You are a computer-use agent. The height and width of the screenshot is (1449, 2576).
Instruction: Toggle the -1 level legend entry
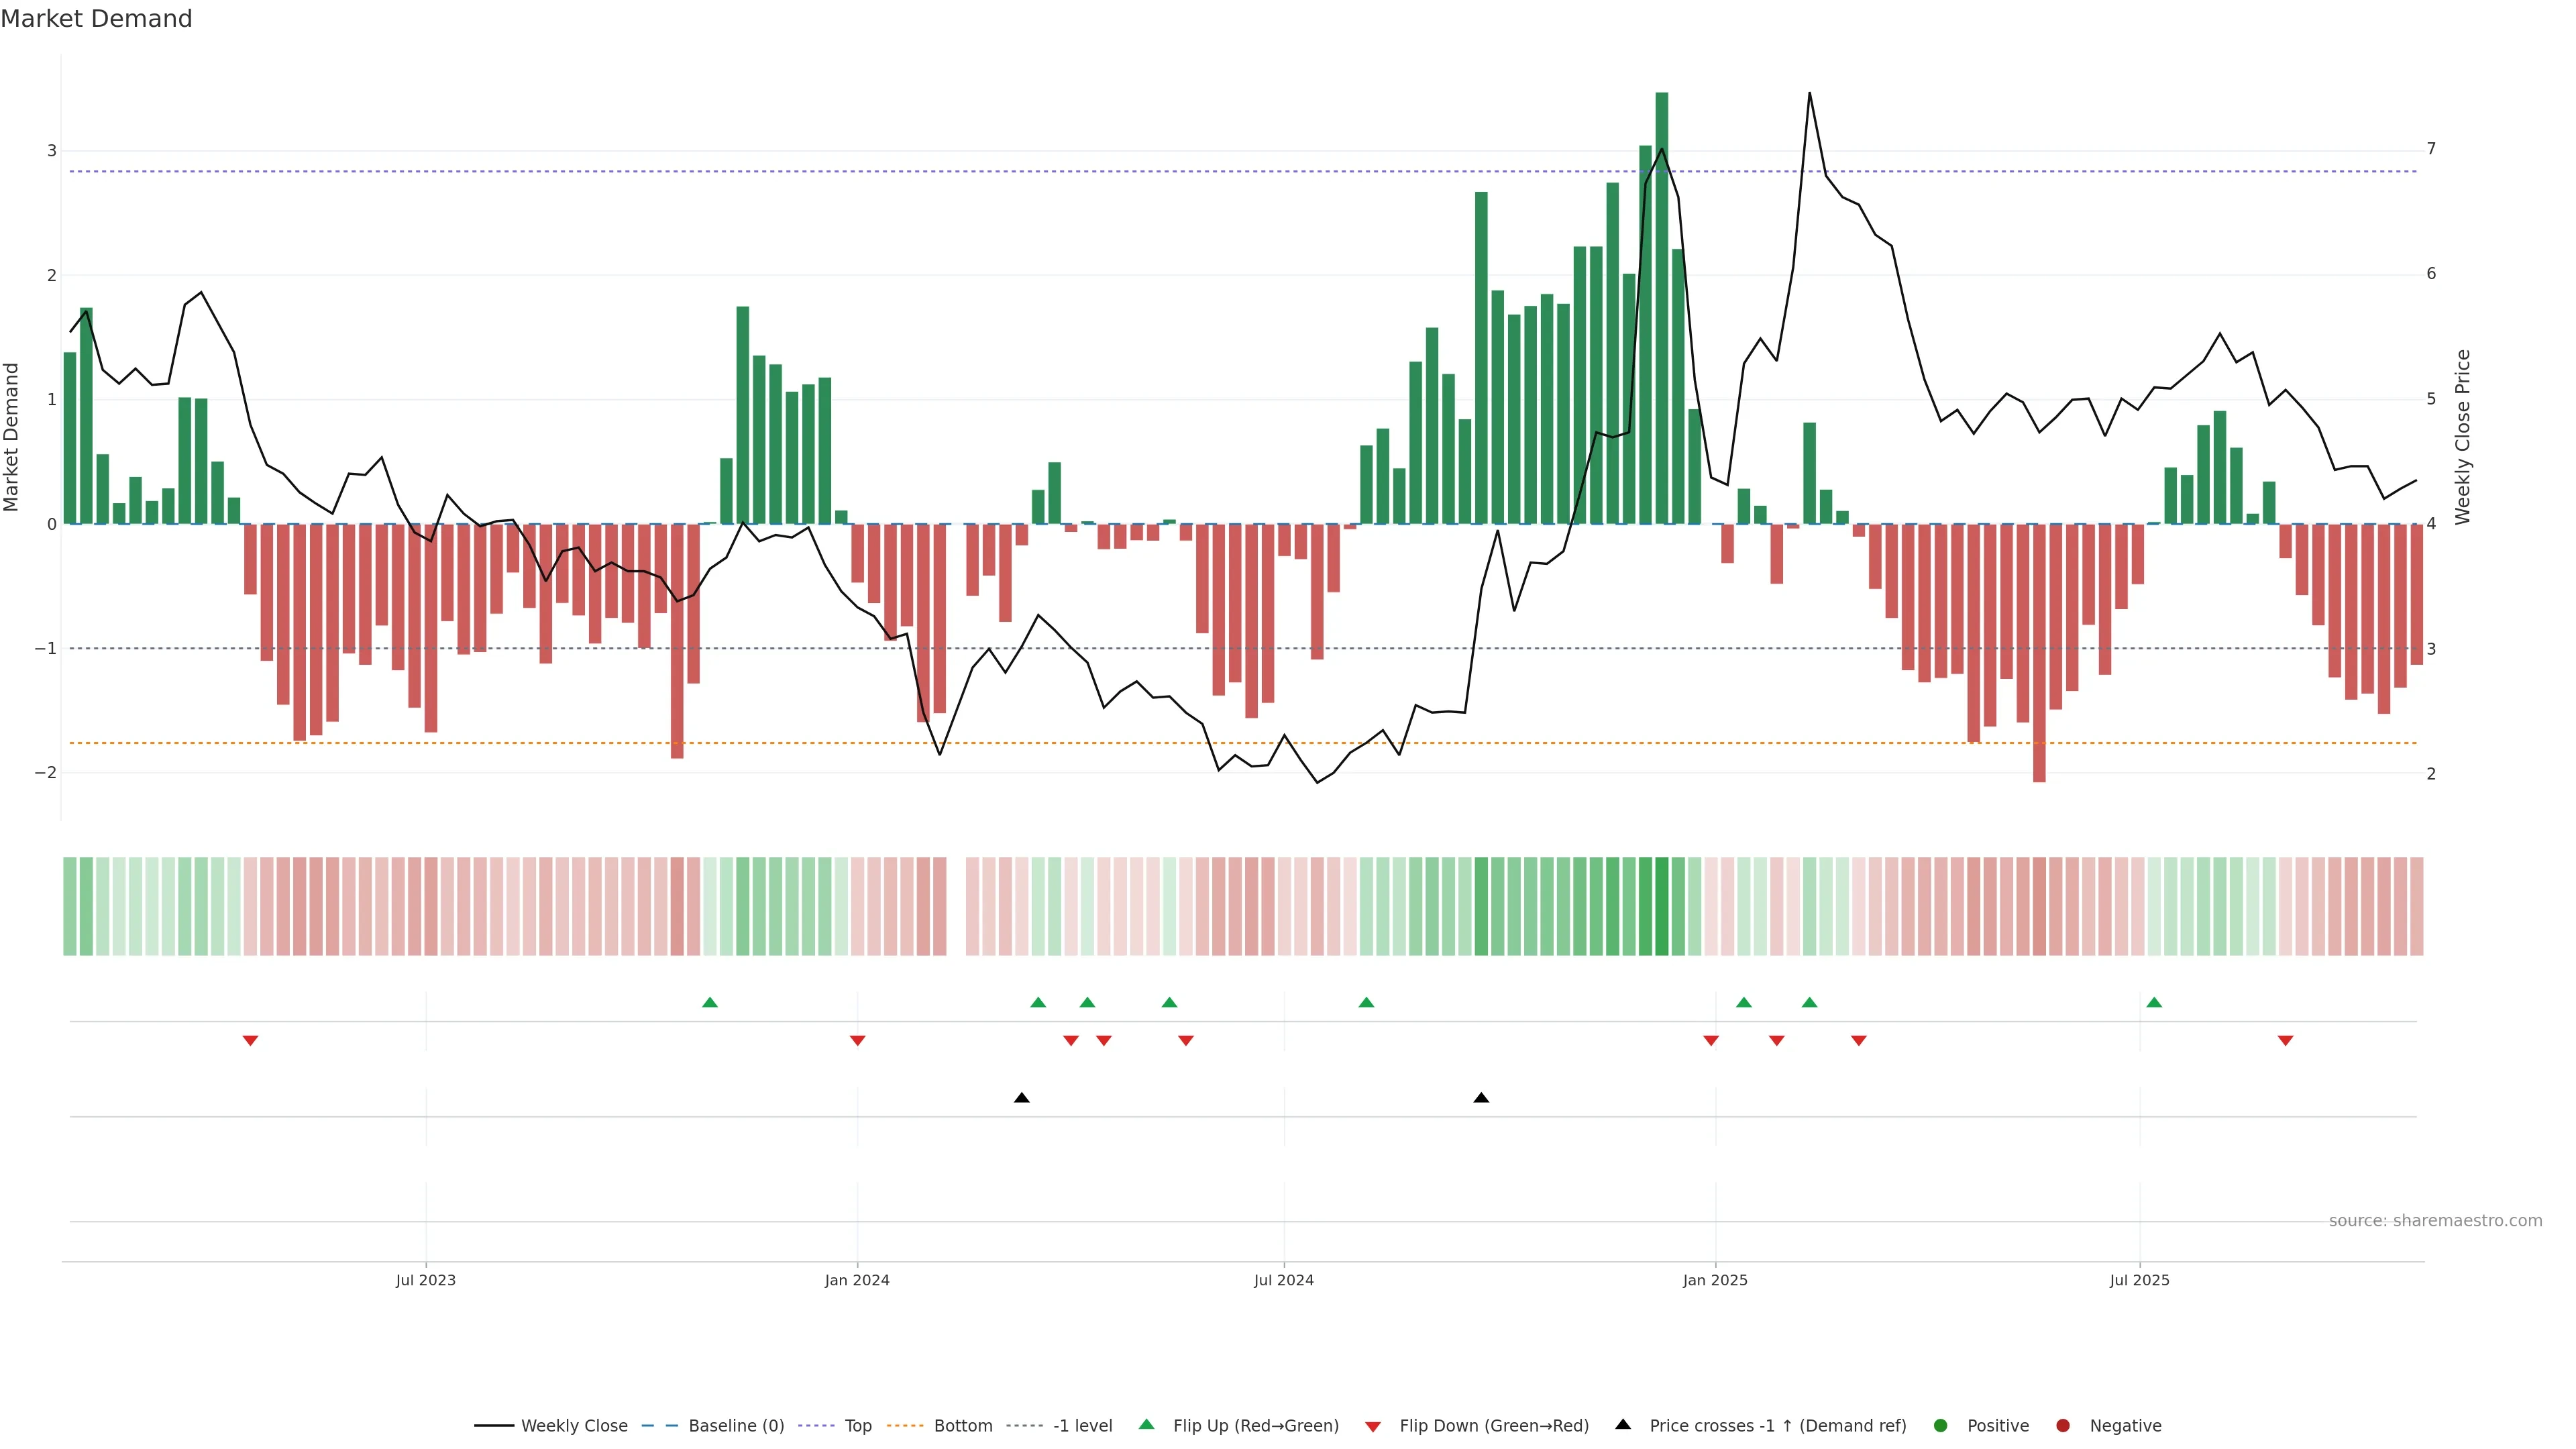pos(1082,1426)
